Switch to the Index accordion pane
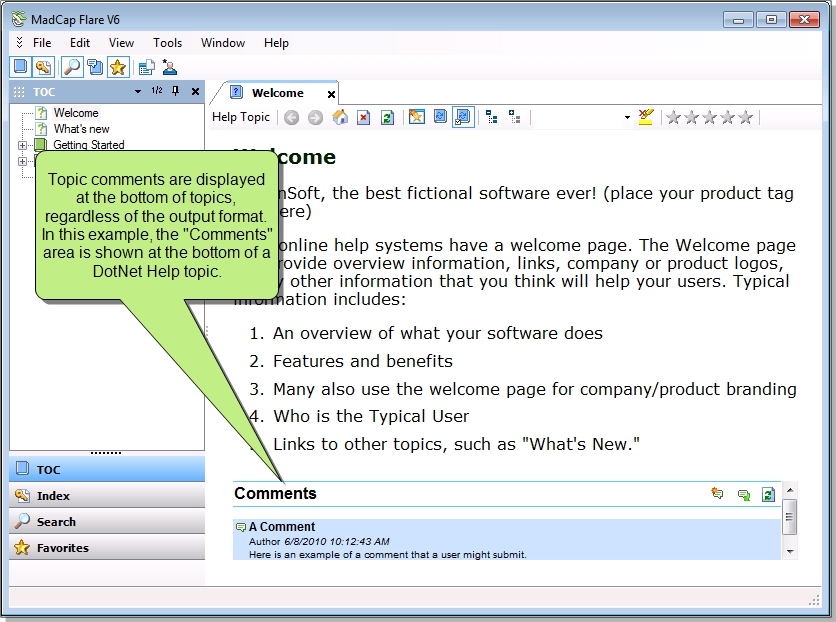Screen dimensions: 836x622 click(x=53, y=496)
